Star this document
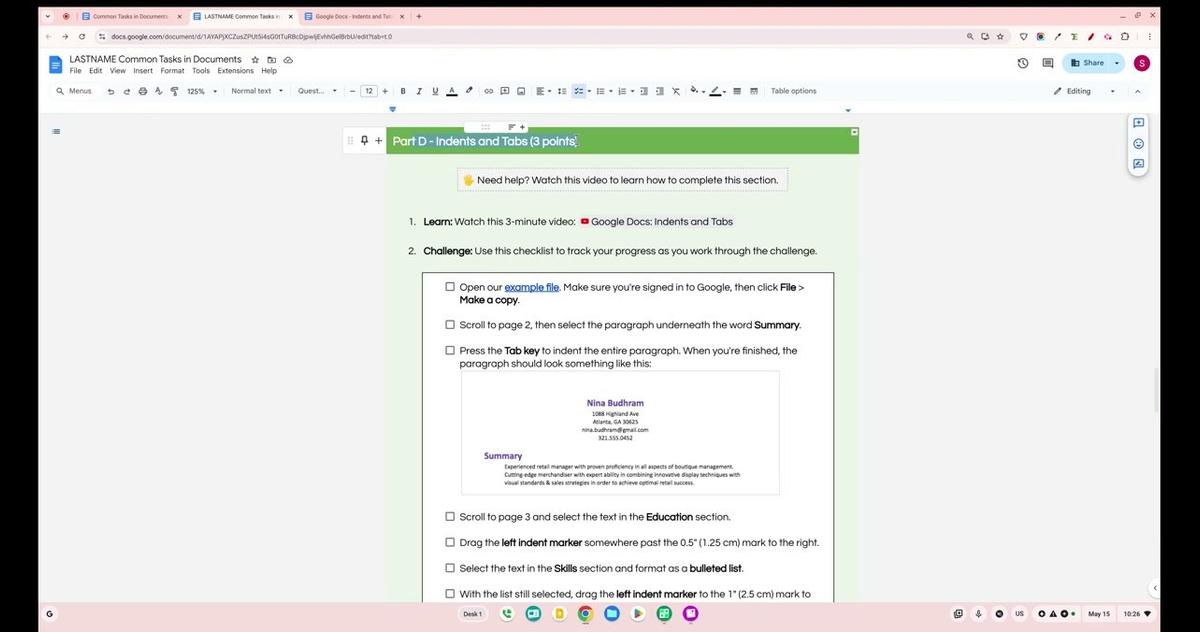1200x632 pixels. 256,60
